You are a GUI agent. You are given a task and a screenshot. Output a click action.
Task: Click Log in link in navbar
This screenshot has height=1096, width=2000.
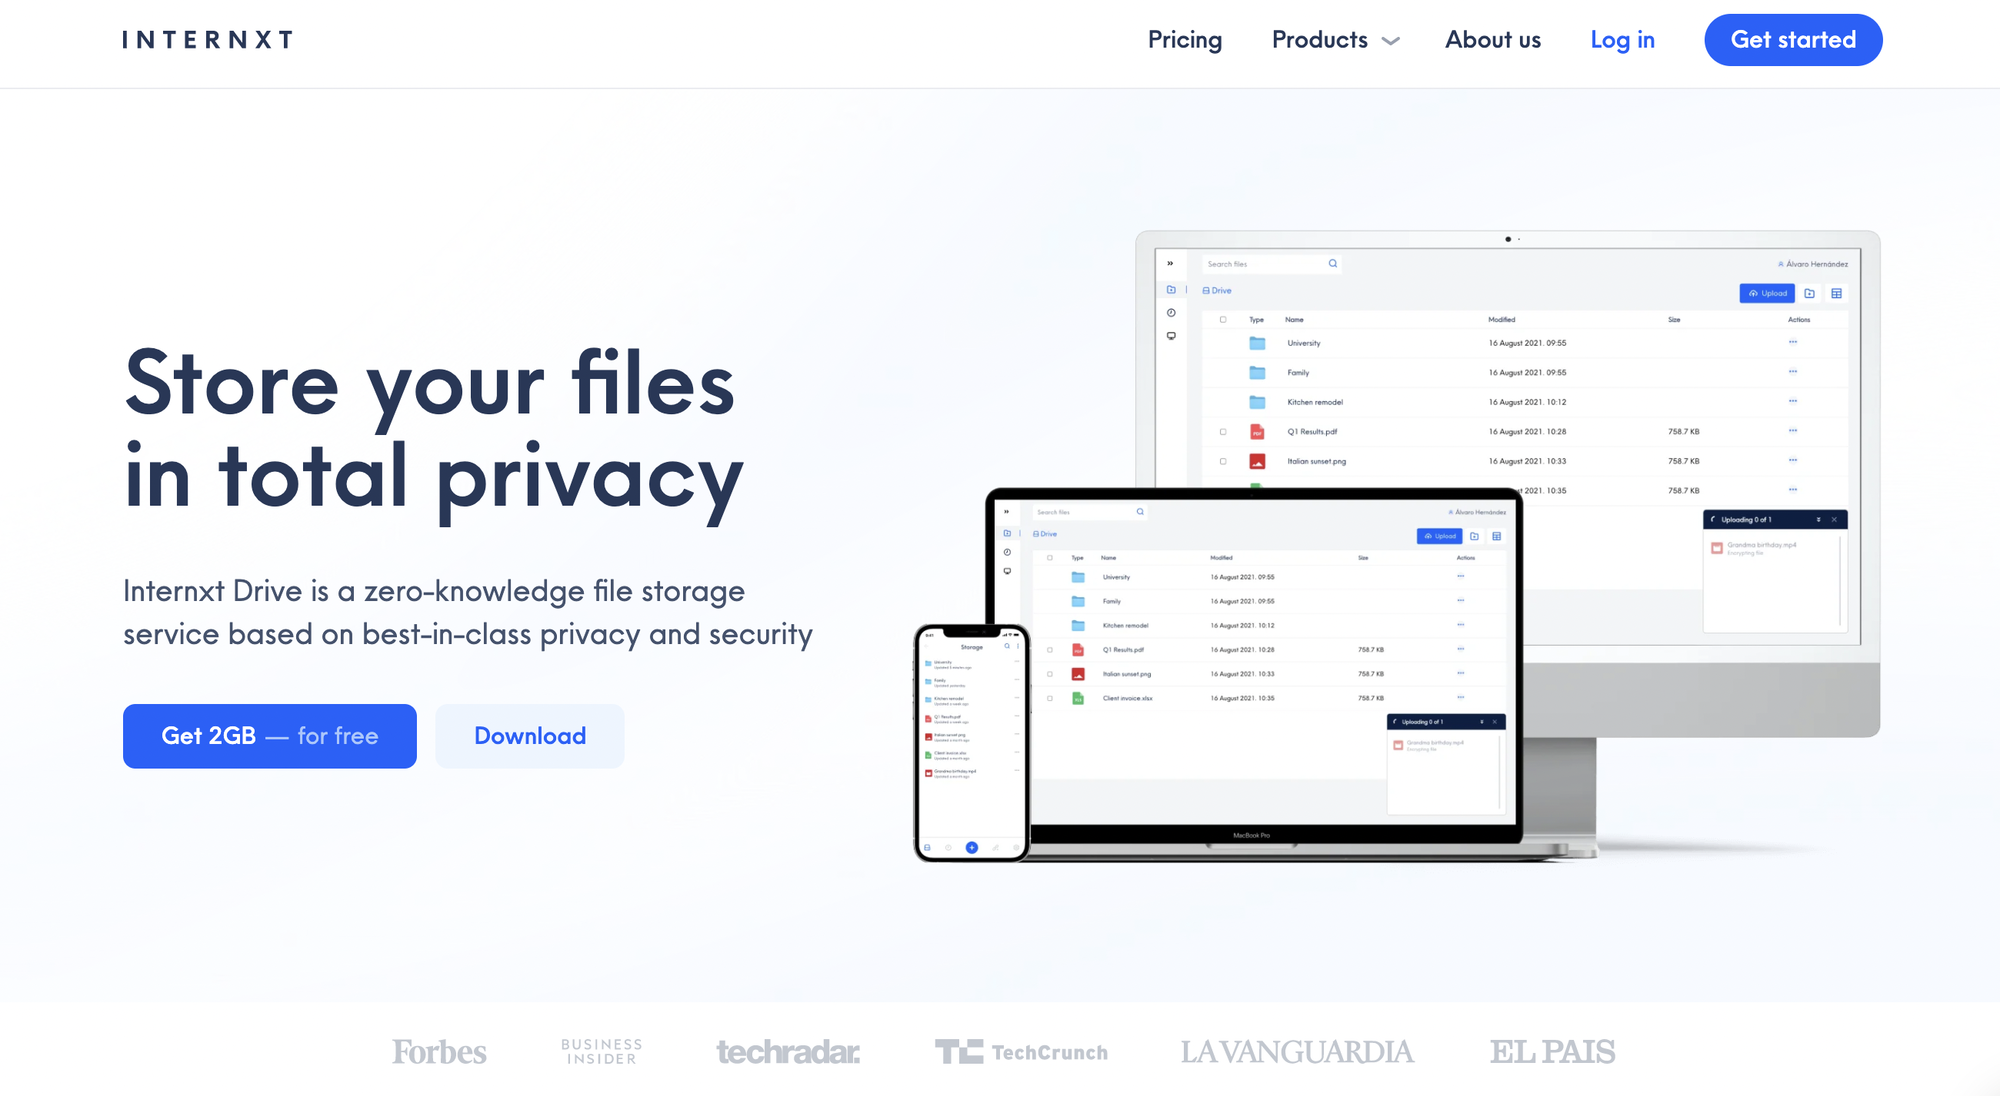pyautogui.click(x=1622, y=39)
